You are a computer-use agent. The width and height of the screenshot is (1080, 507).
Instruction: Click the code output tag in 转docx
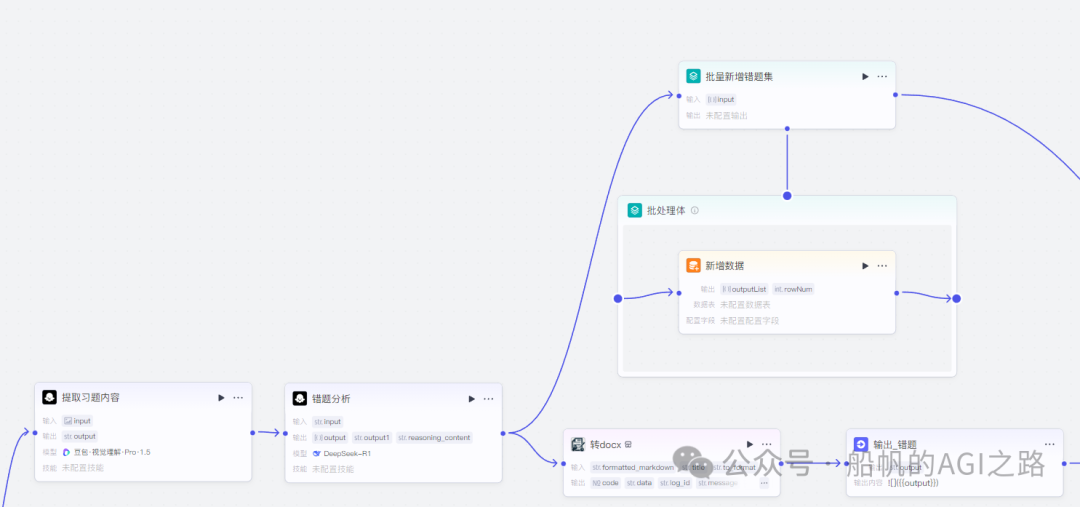[x=606, y=483]
